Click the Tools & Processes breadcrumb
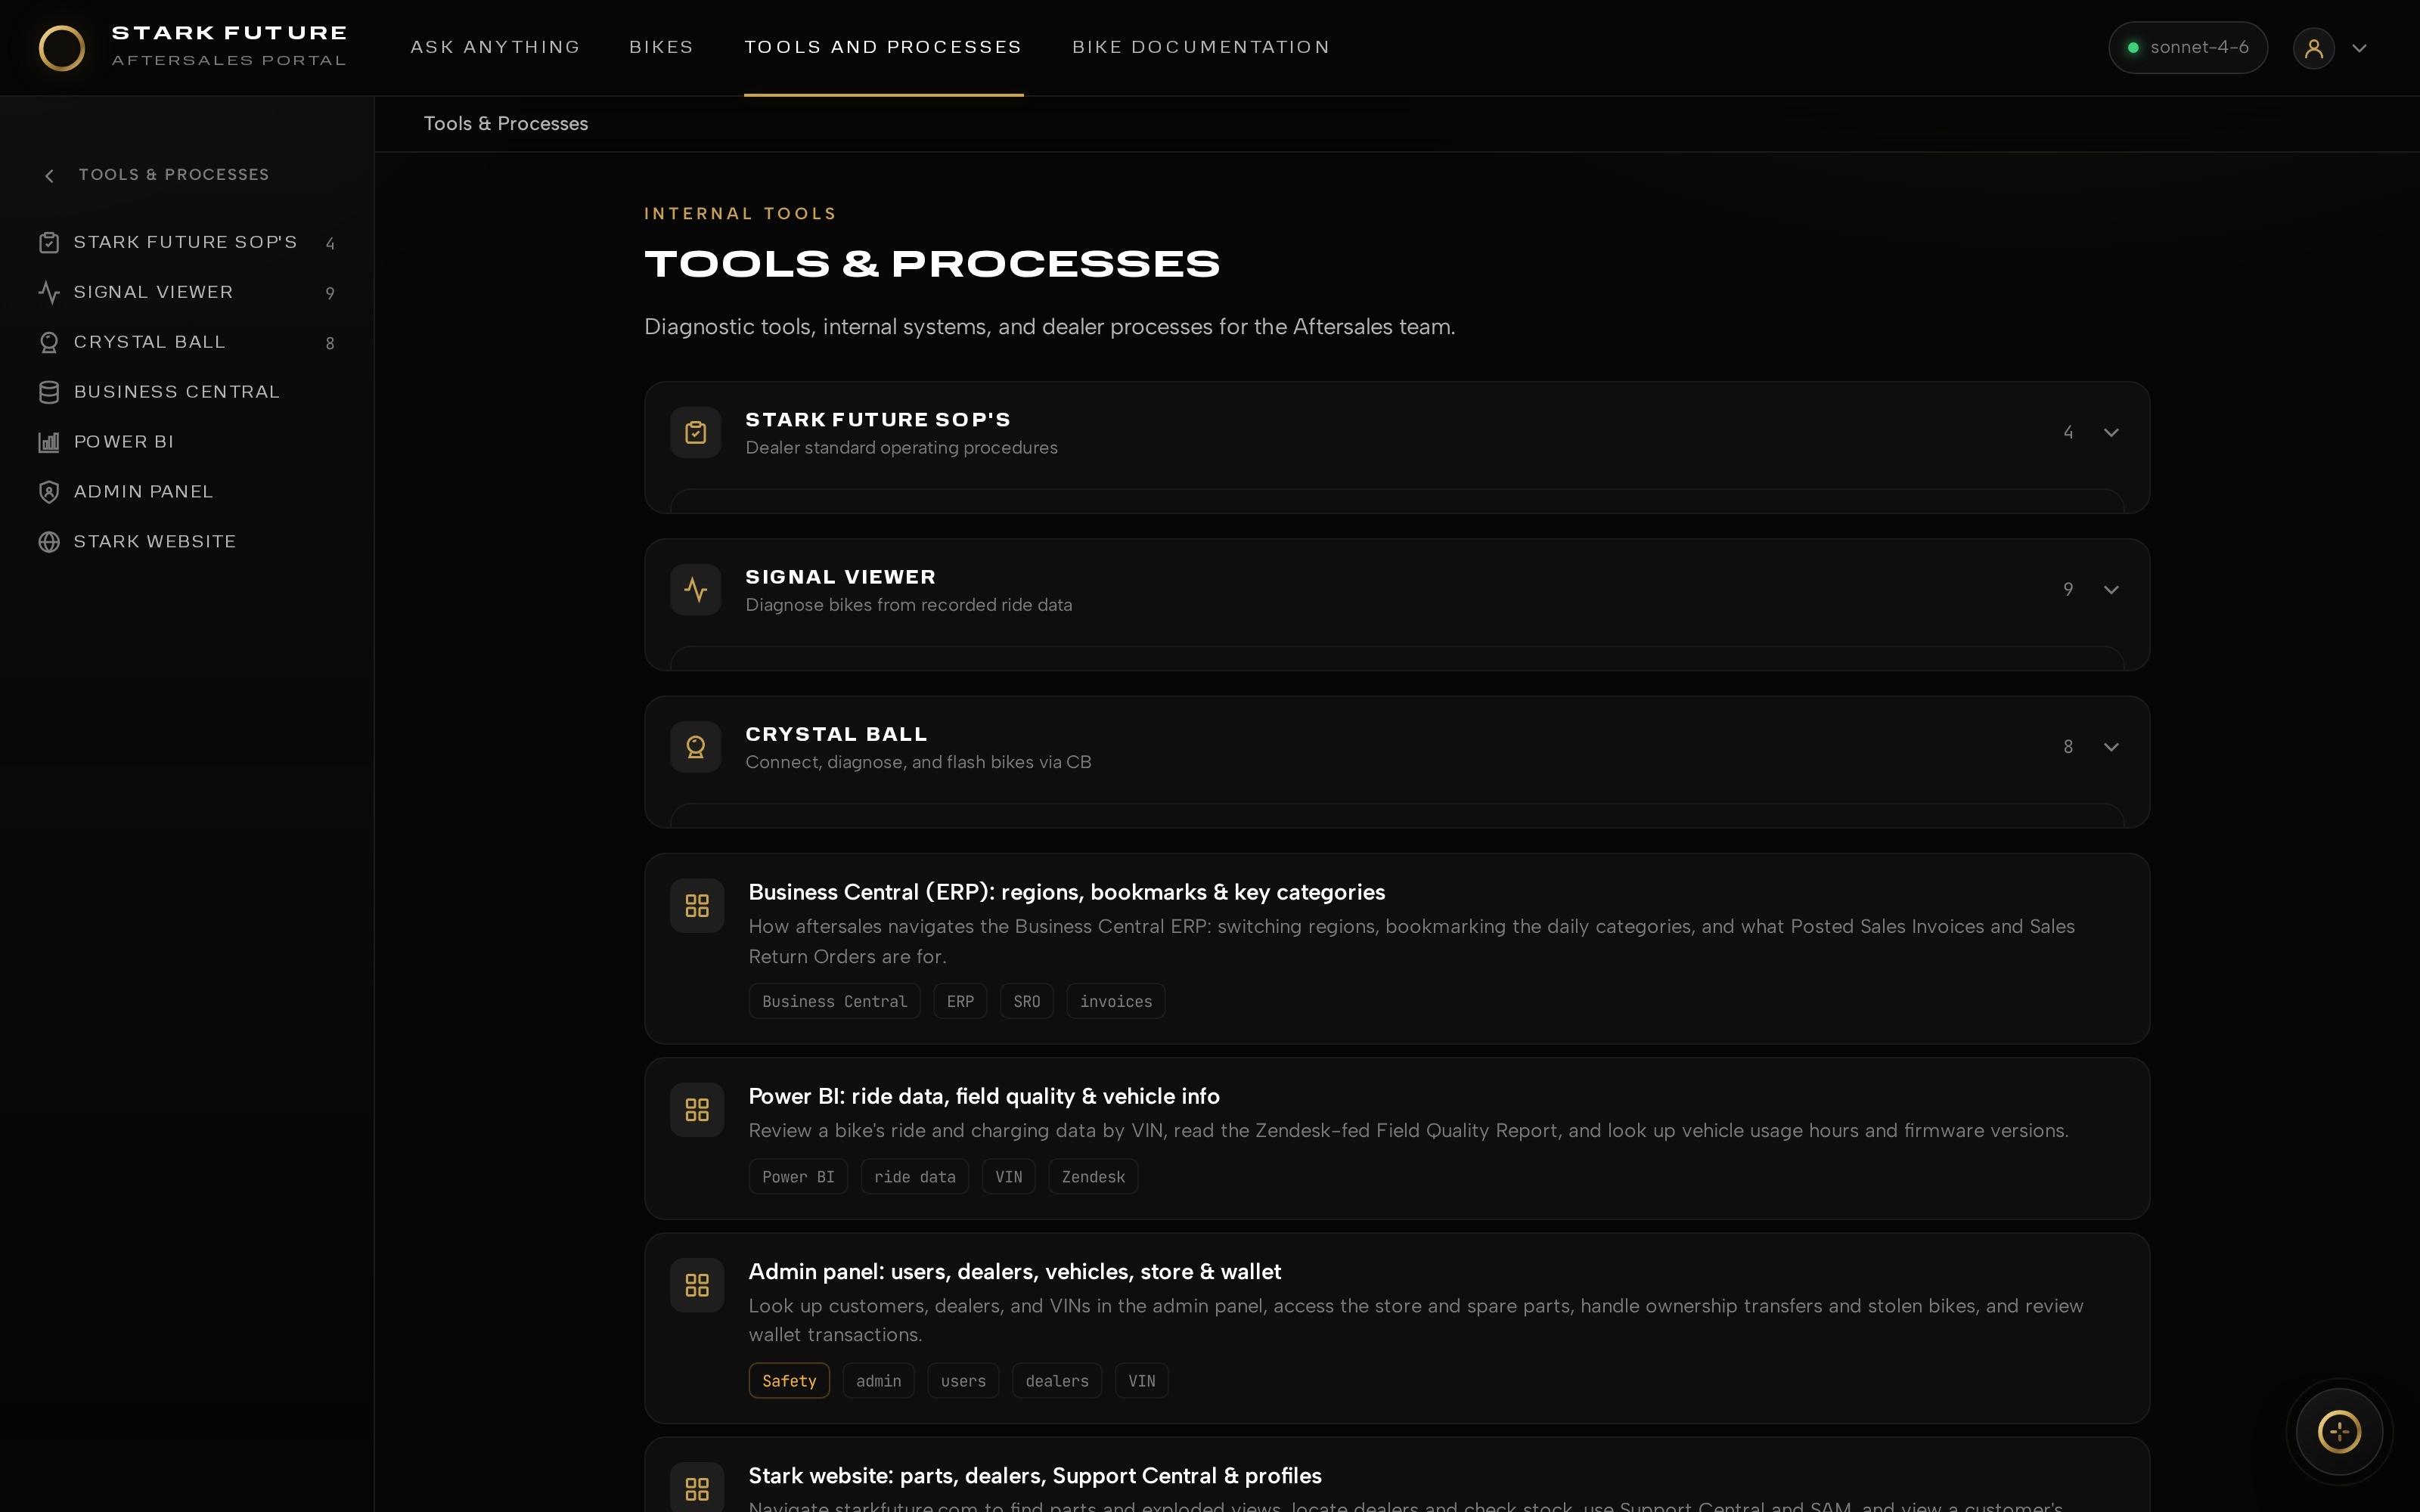2420x1512 pixels. point(506,123)
